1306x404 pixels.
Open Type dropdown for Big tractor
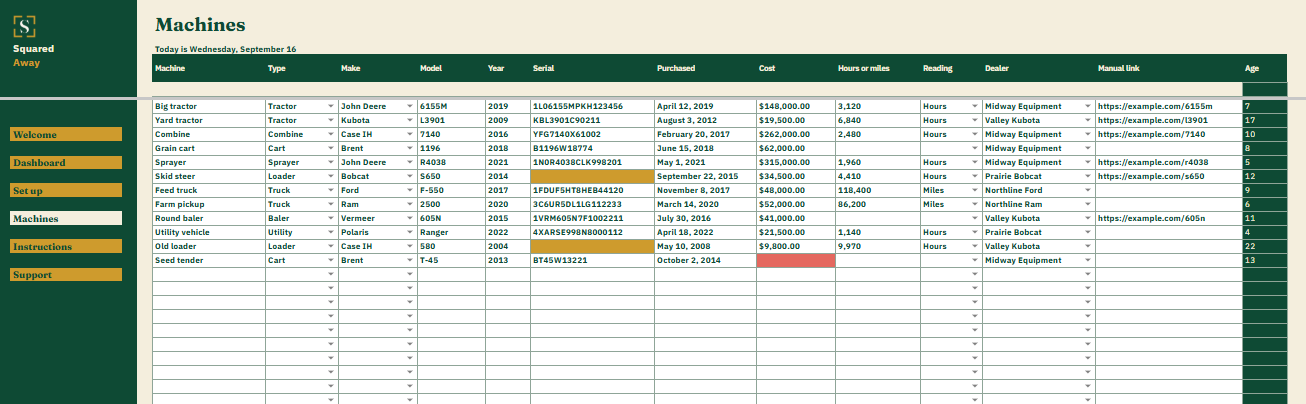coord(331,106)
